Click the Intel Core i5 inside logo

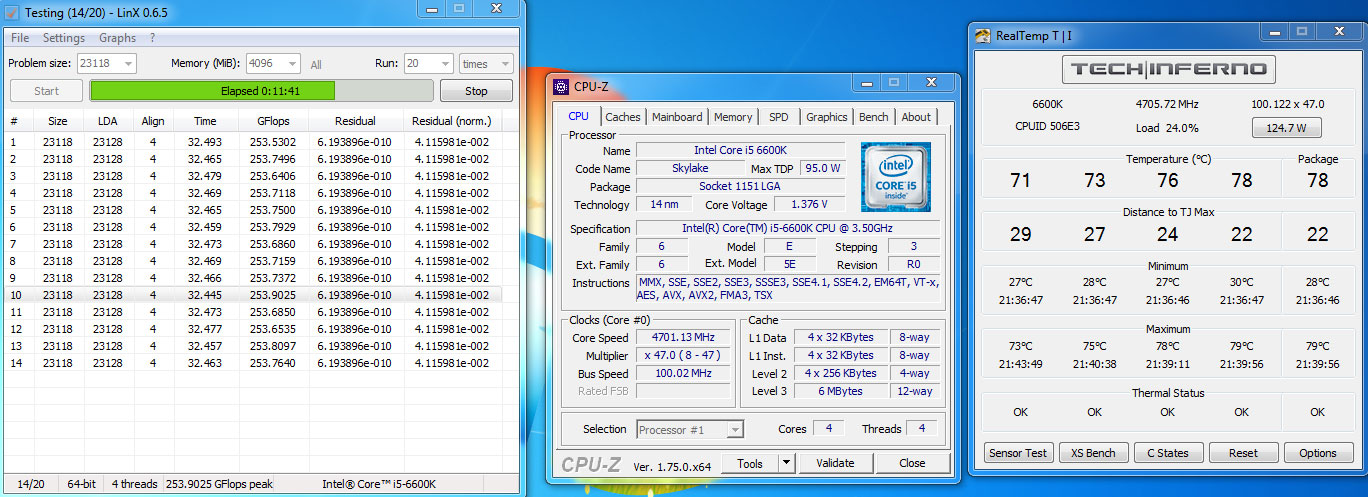895,176
